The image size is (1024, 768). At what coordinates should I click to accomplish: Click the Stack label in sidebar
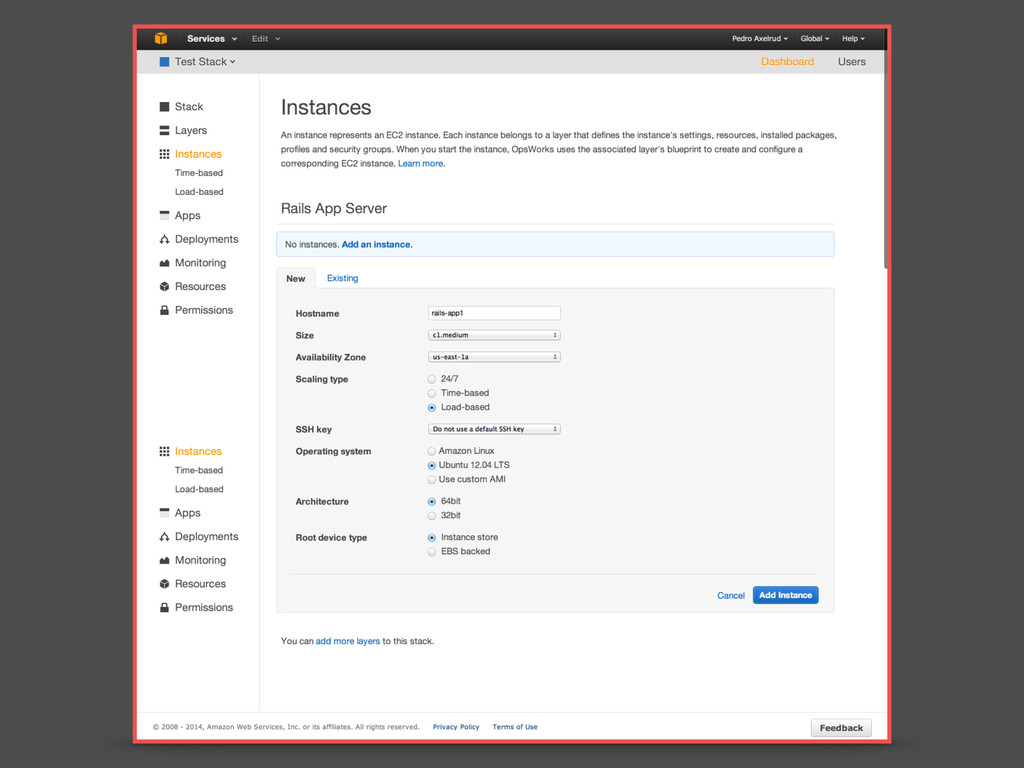point(188,106)
